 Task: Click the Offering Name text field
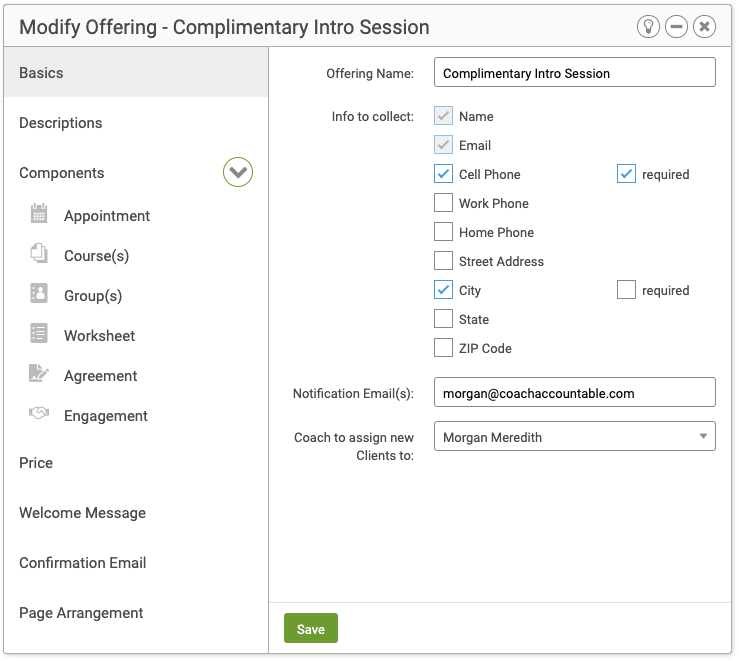[x=575, y=72]
